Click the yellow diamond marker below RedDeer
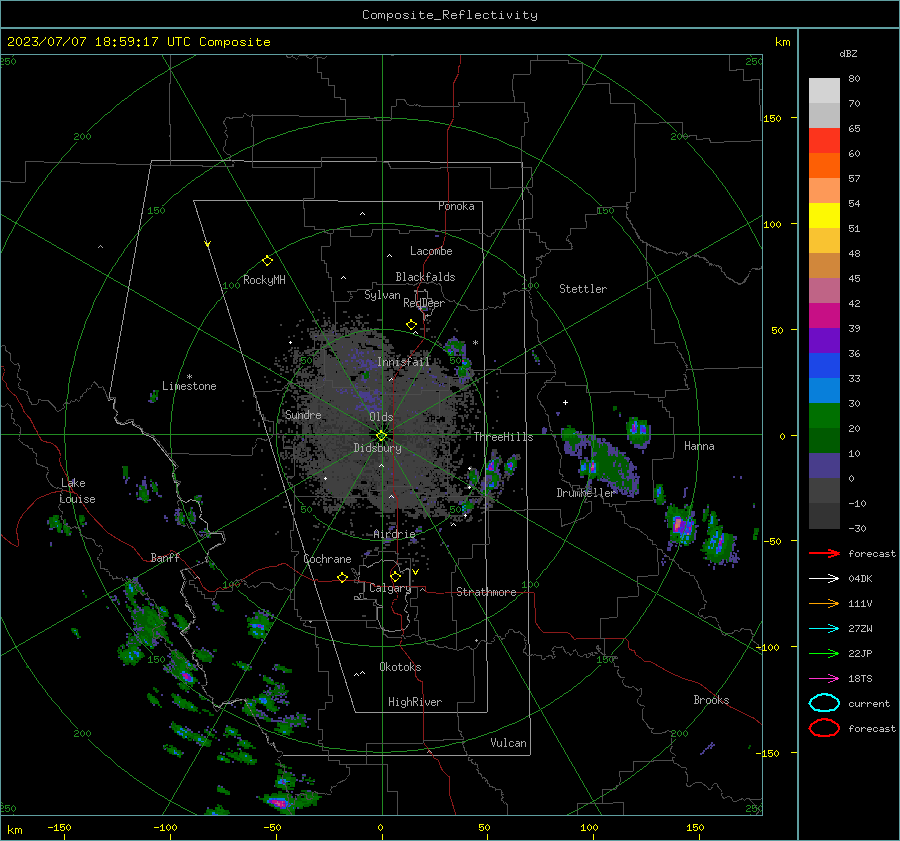Screen dimensions: 900x841 point(412,325)
